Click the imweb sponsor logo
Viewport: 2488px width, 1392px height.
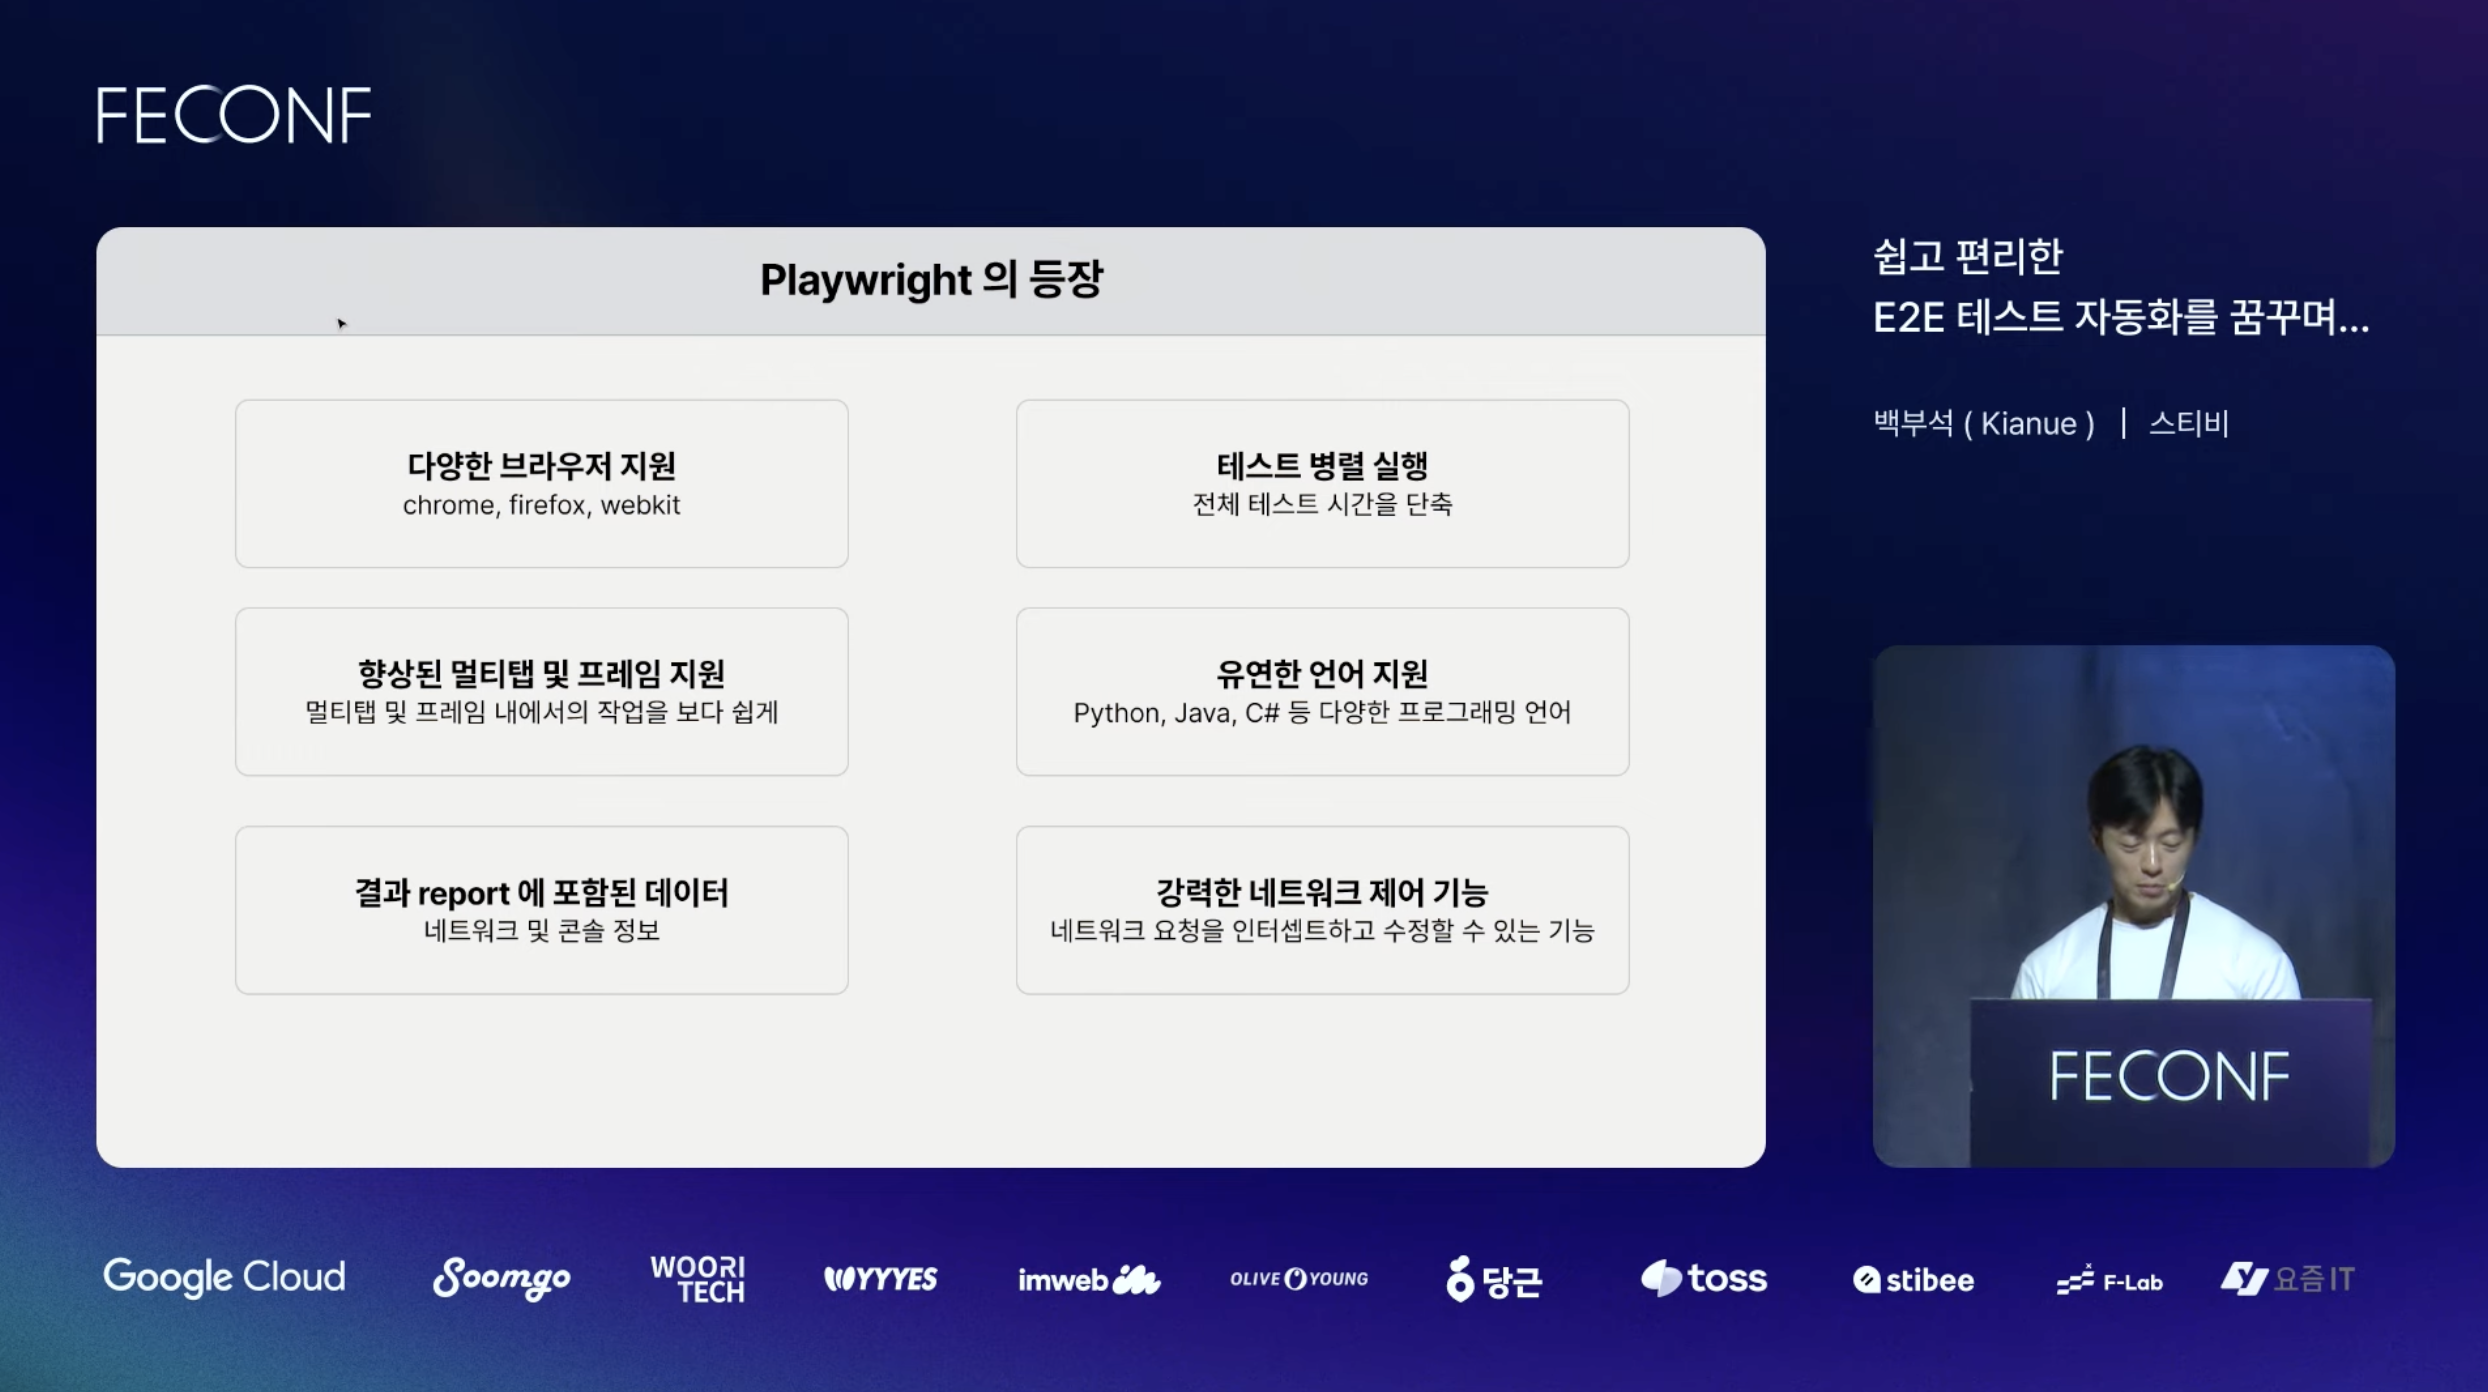tap(1089, 1279)
